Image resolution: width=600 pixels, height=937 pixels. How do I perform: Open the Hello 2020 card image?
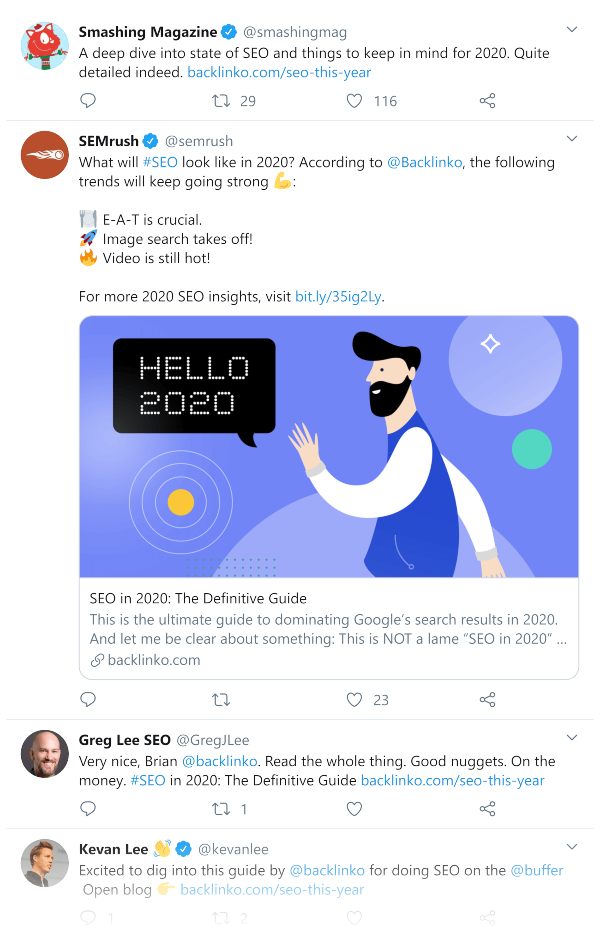click(328, 447)
